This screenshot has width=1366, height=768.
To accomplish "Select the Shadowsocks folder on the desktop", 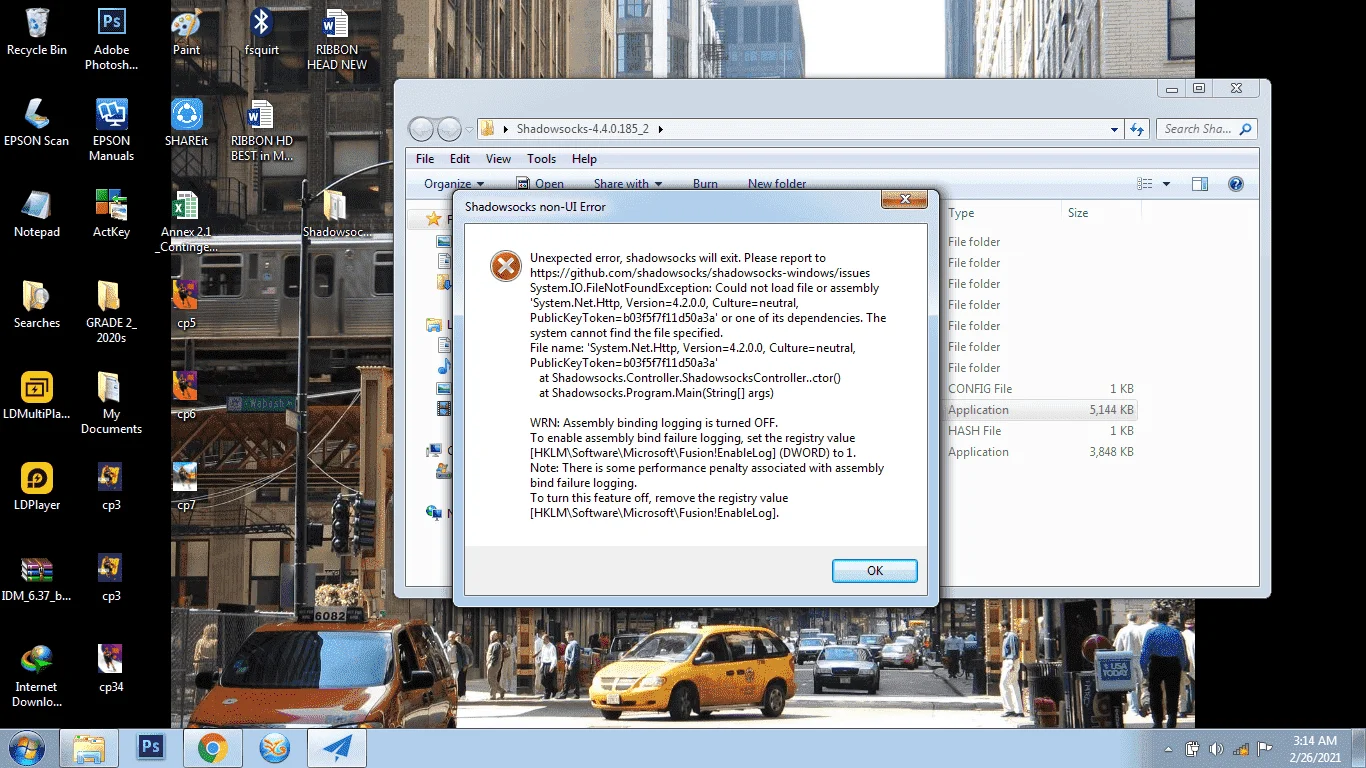I will pyautogui.click(x=336, y=214).
